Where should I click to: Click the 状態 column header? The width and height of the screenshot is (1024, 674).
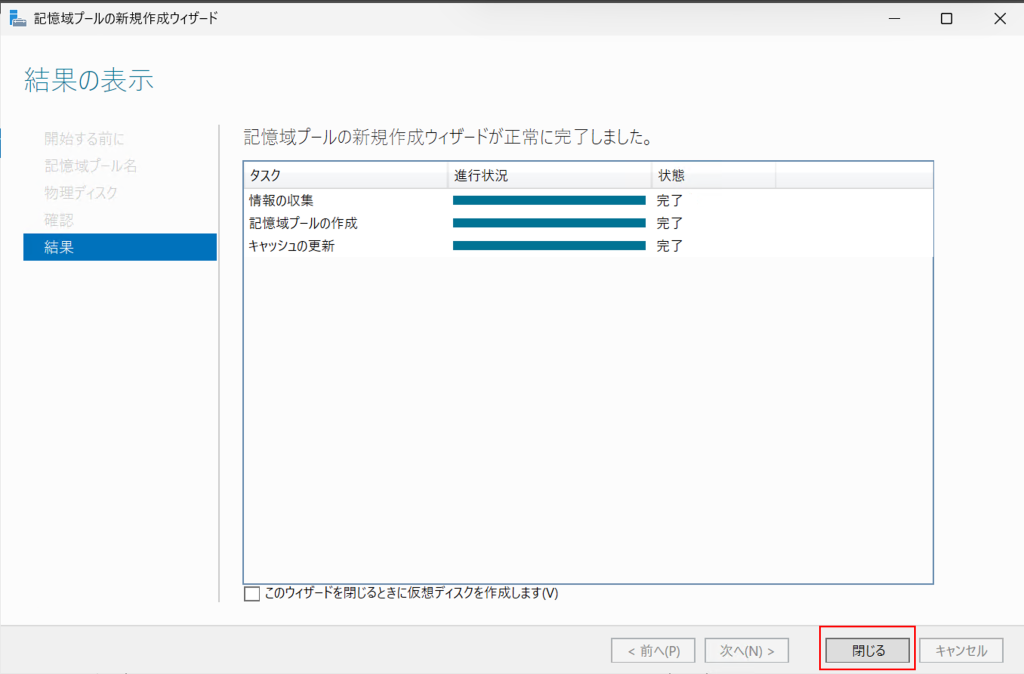[x=713, y=176]
